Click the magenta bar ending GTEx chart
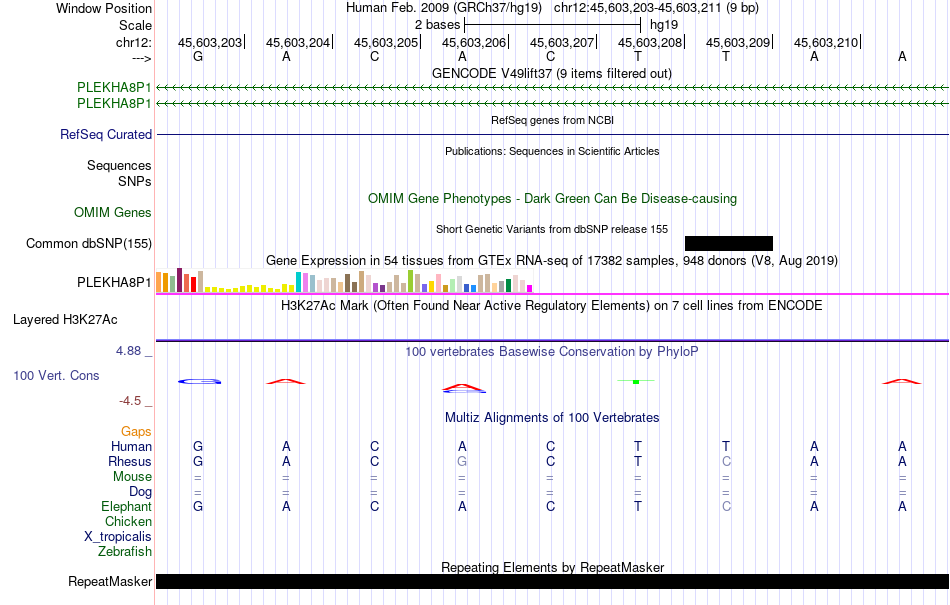 click(530, 288)
